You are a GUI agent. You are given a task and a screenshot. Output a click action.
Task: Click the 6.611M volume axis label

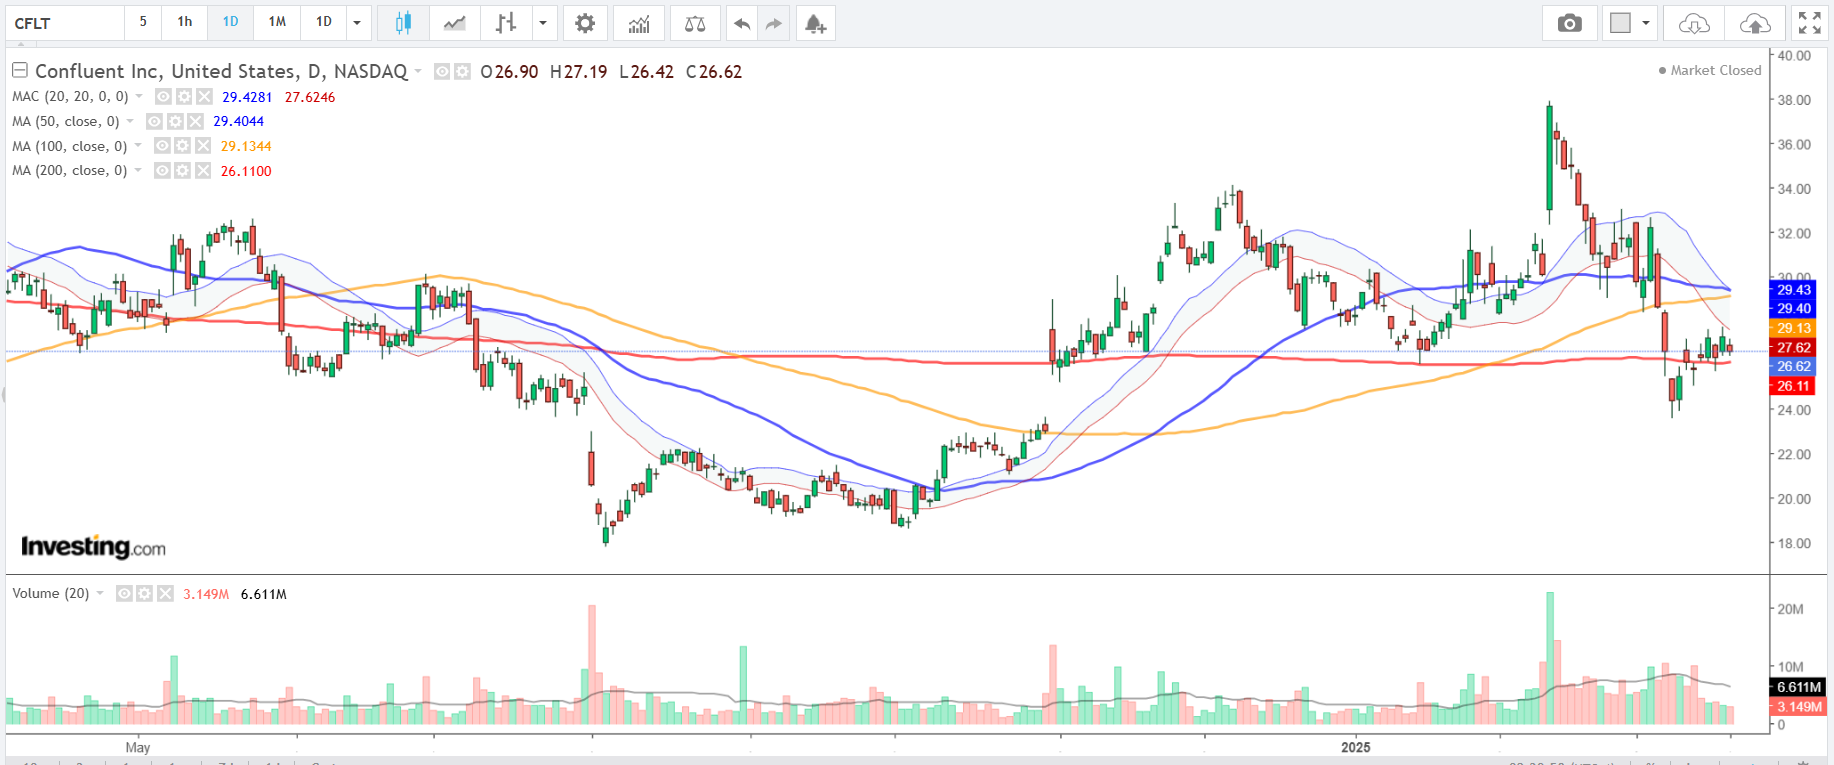click(x=1799, y=687)
